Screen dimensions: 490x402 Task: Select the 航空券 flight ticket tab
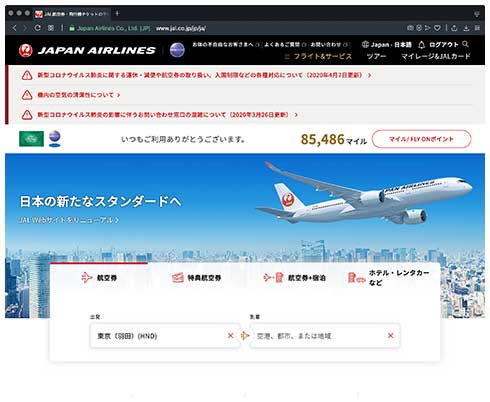click(99, 278)
